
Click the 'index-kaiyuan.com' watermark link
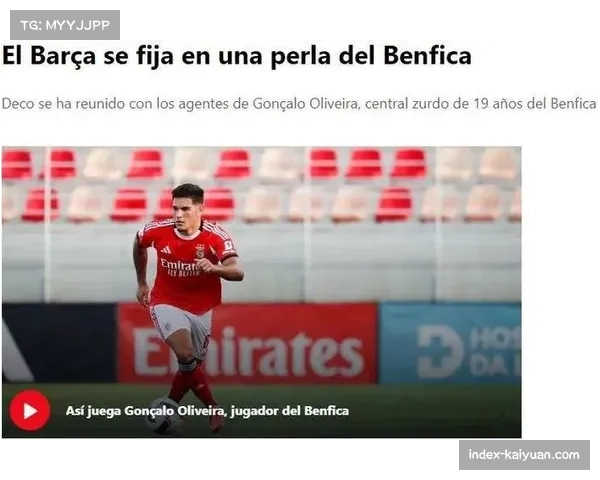click(x=524, y=455)
